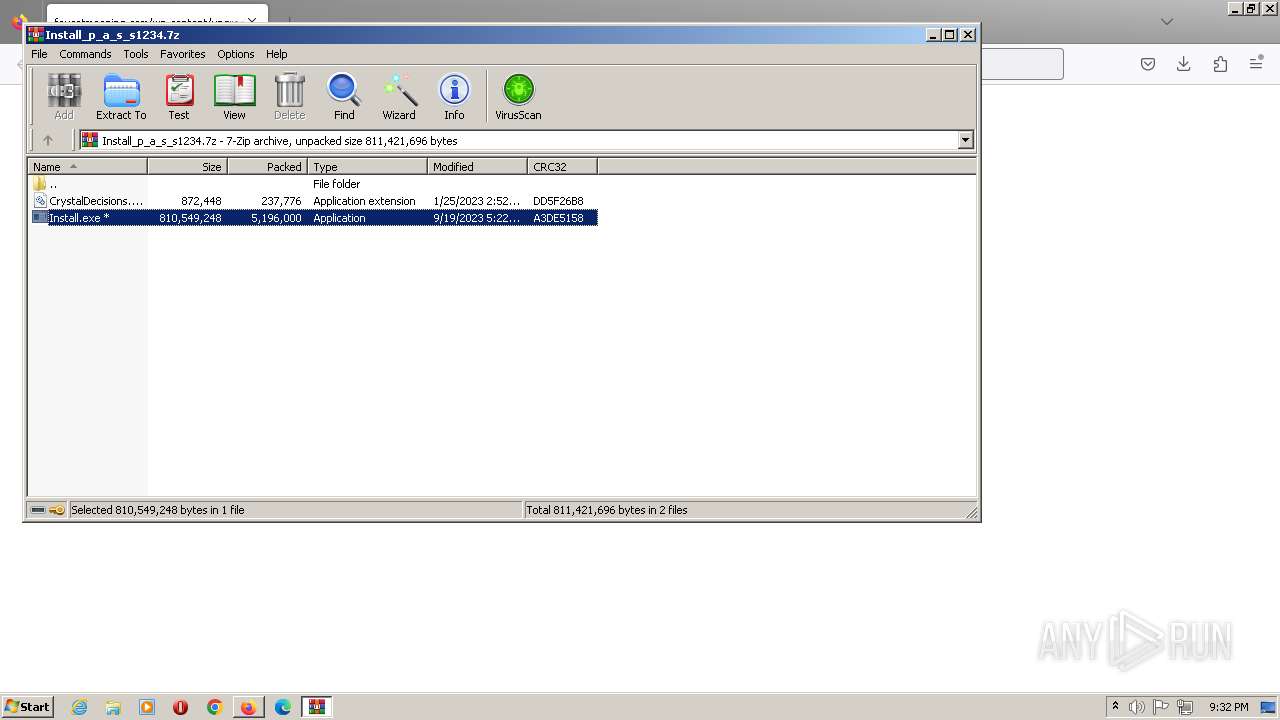The image size is (1280, 720).
Task: Open Opera browser from taskbar
Action: click(181, 707)
